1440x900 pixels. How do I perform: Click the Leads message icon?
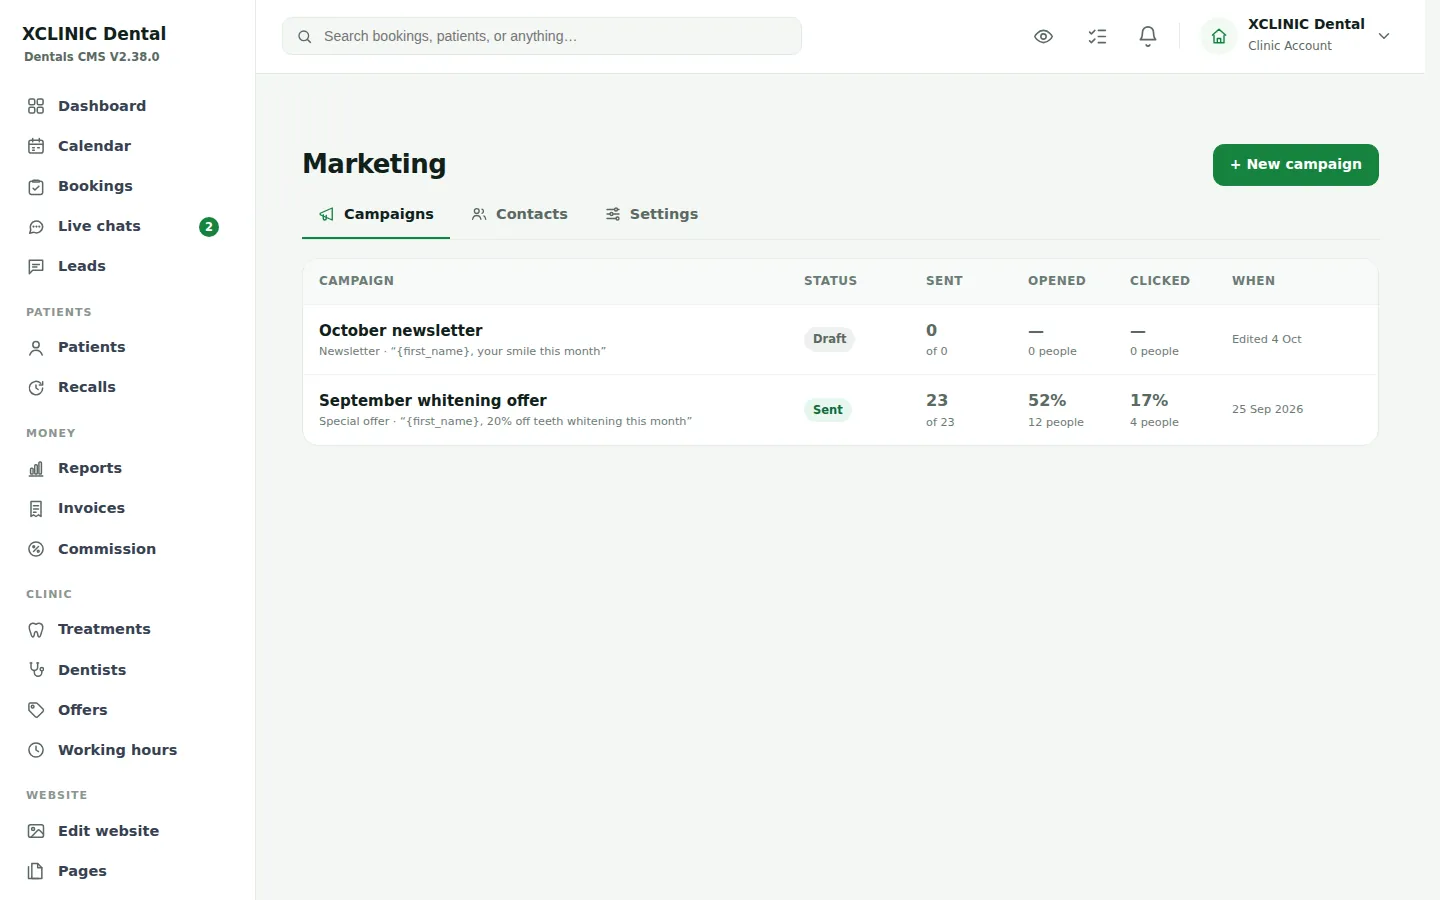pos(36,267)
